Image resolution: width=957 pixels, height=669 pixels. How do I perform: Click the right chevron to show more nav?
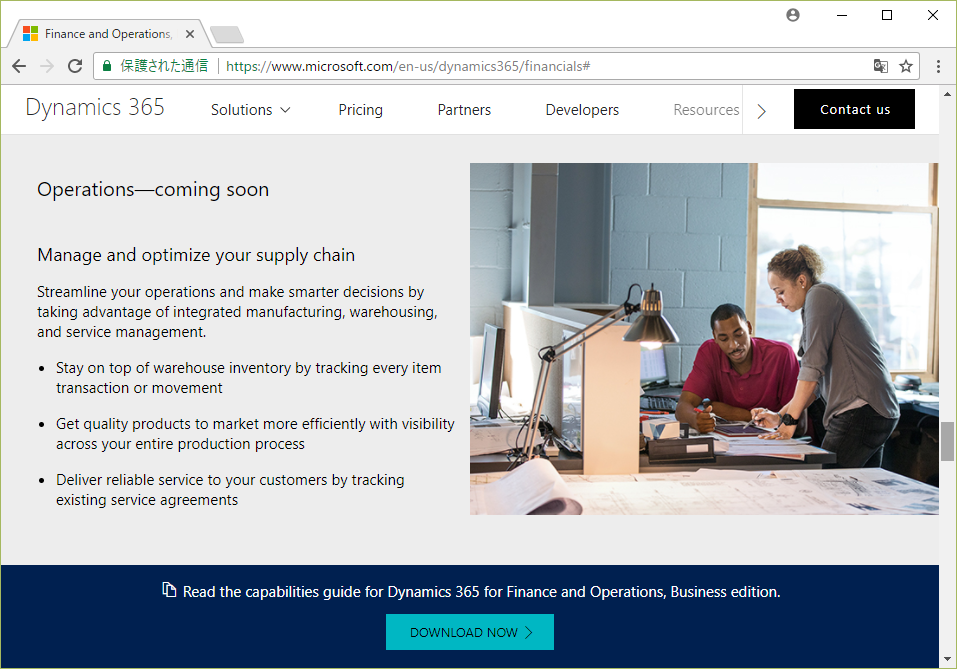point(761,111)
